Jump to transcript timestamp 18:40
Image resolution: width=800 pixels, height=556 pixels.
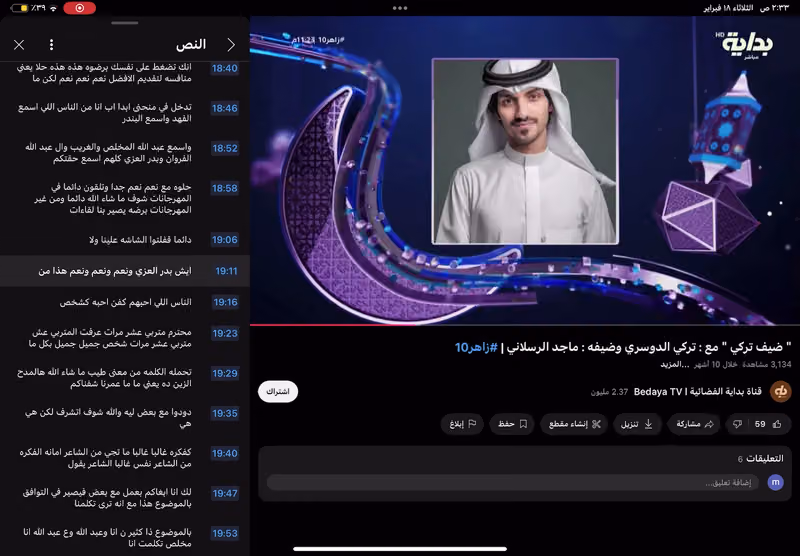pos(224,68)
